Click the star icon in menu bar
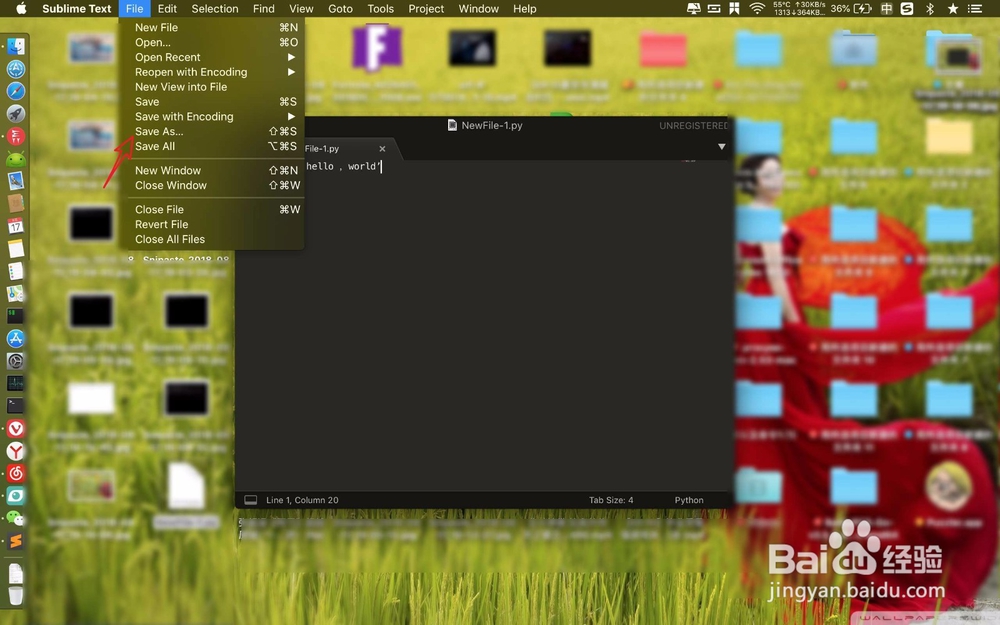 pyautogui.click(x=953, y=8)
